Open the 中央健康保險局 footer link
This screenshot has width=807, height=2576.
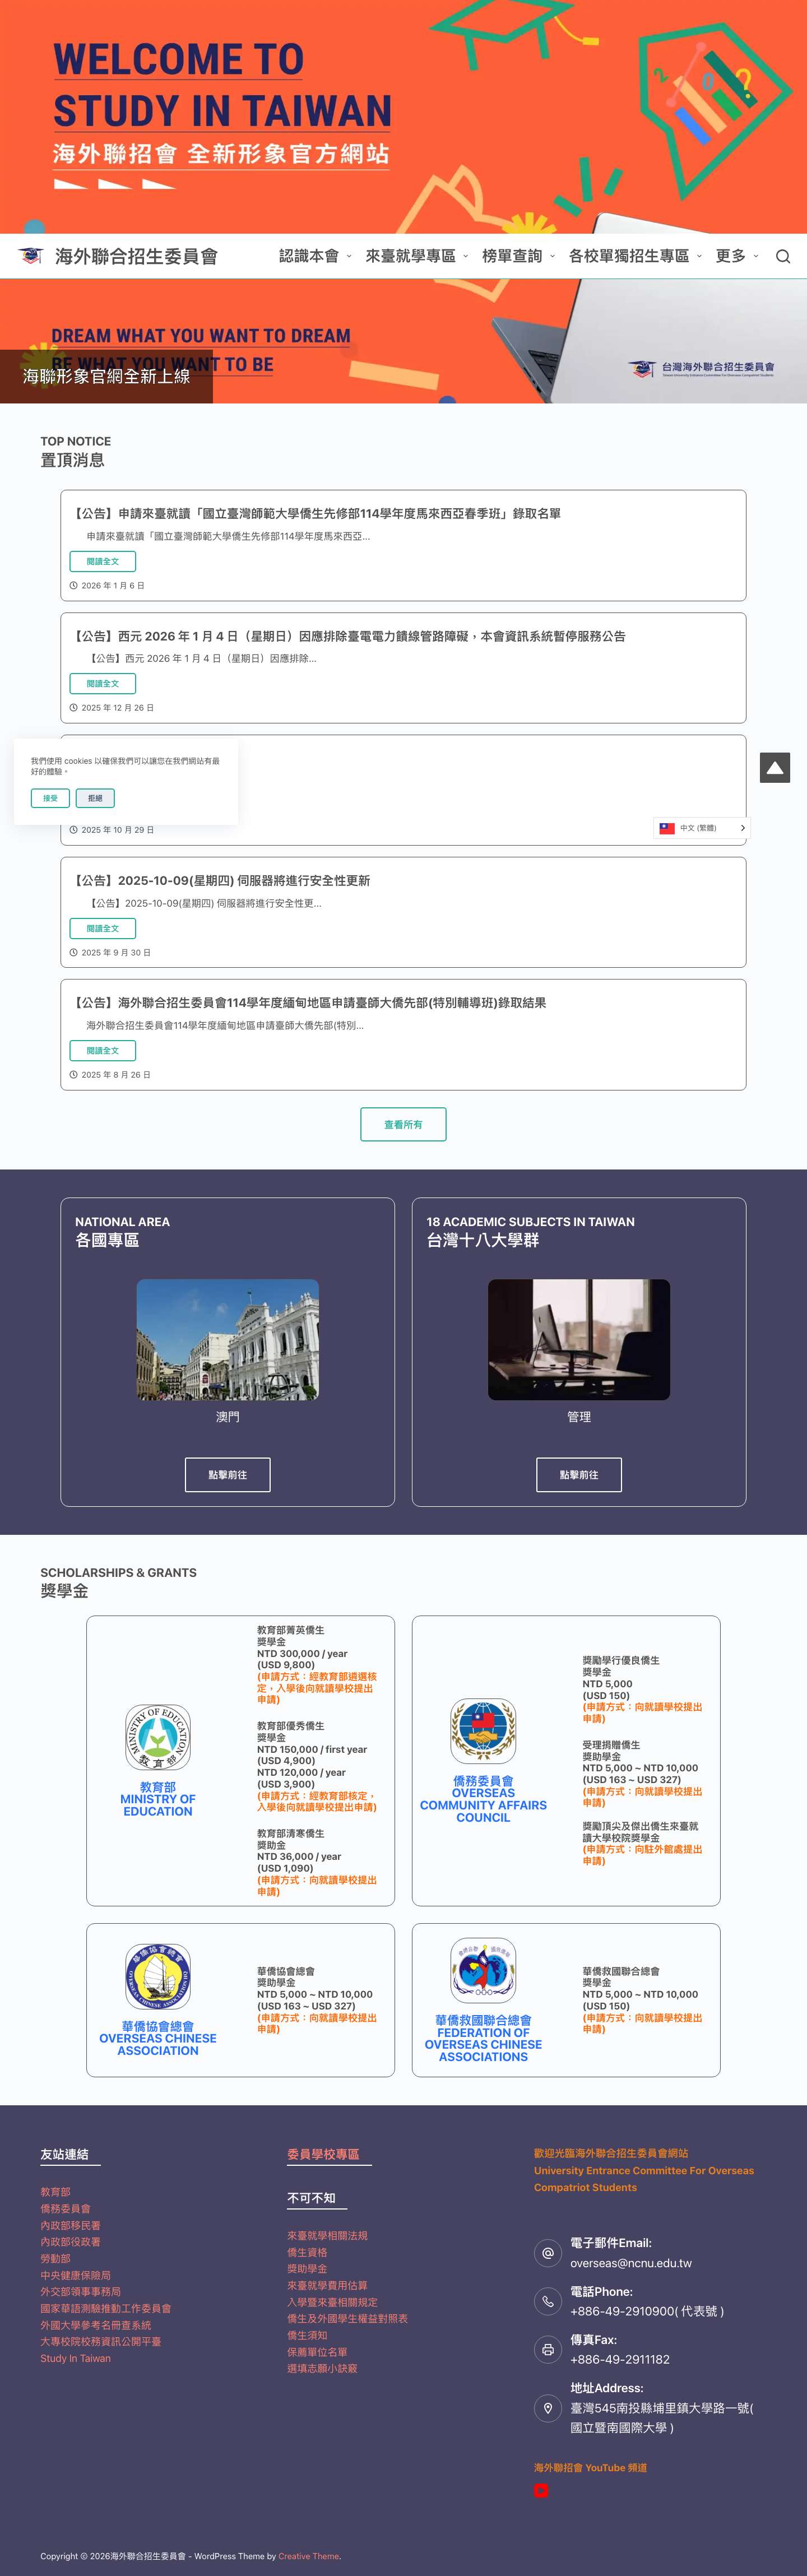[x=75, y=2275]
